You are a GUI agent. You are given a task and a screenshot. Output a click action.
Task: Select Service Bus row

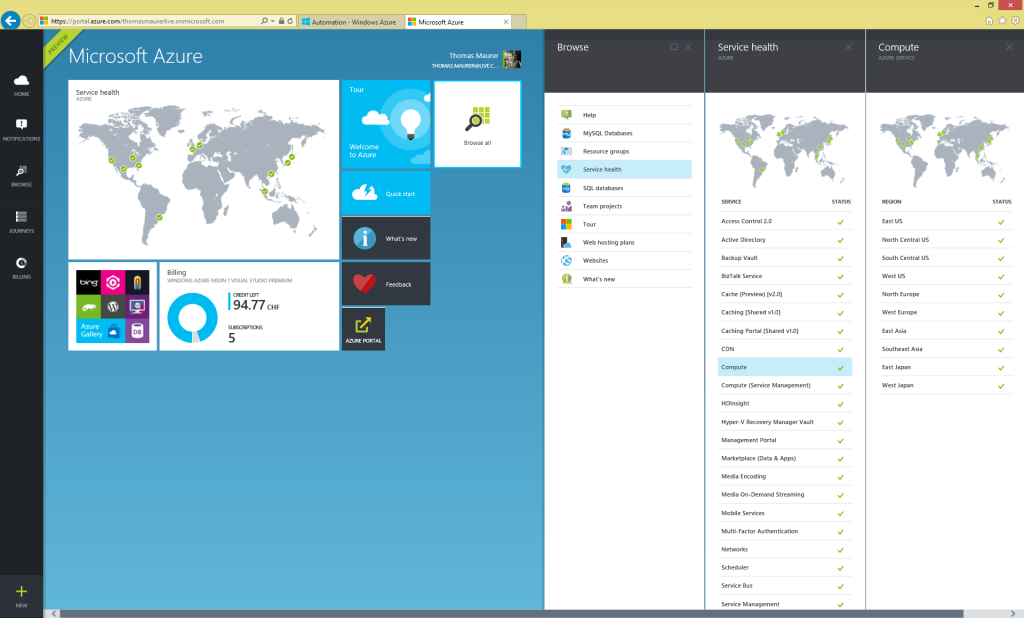(785, 586)
